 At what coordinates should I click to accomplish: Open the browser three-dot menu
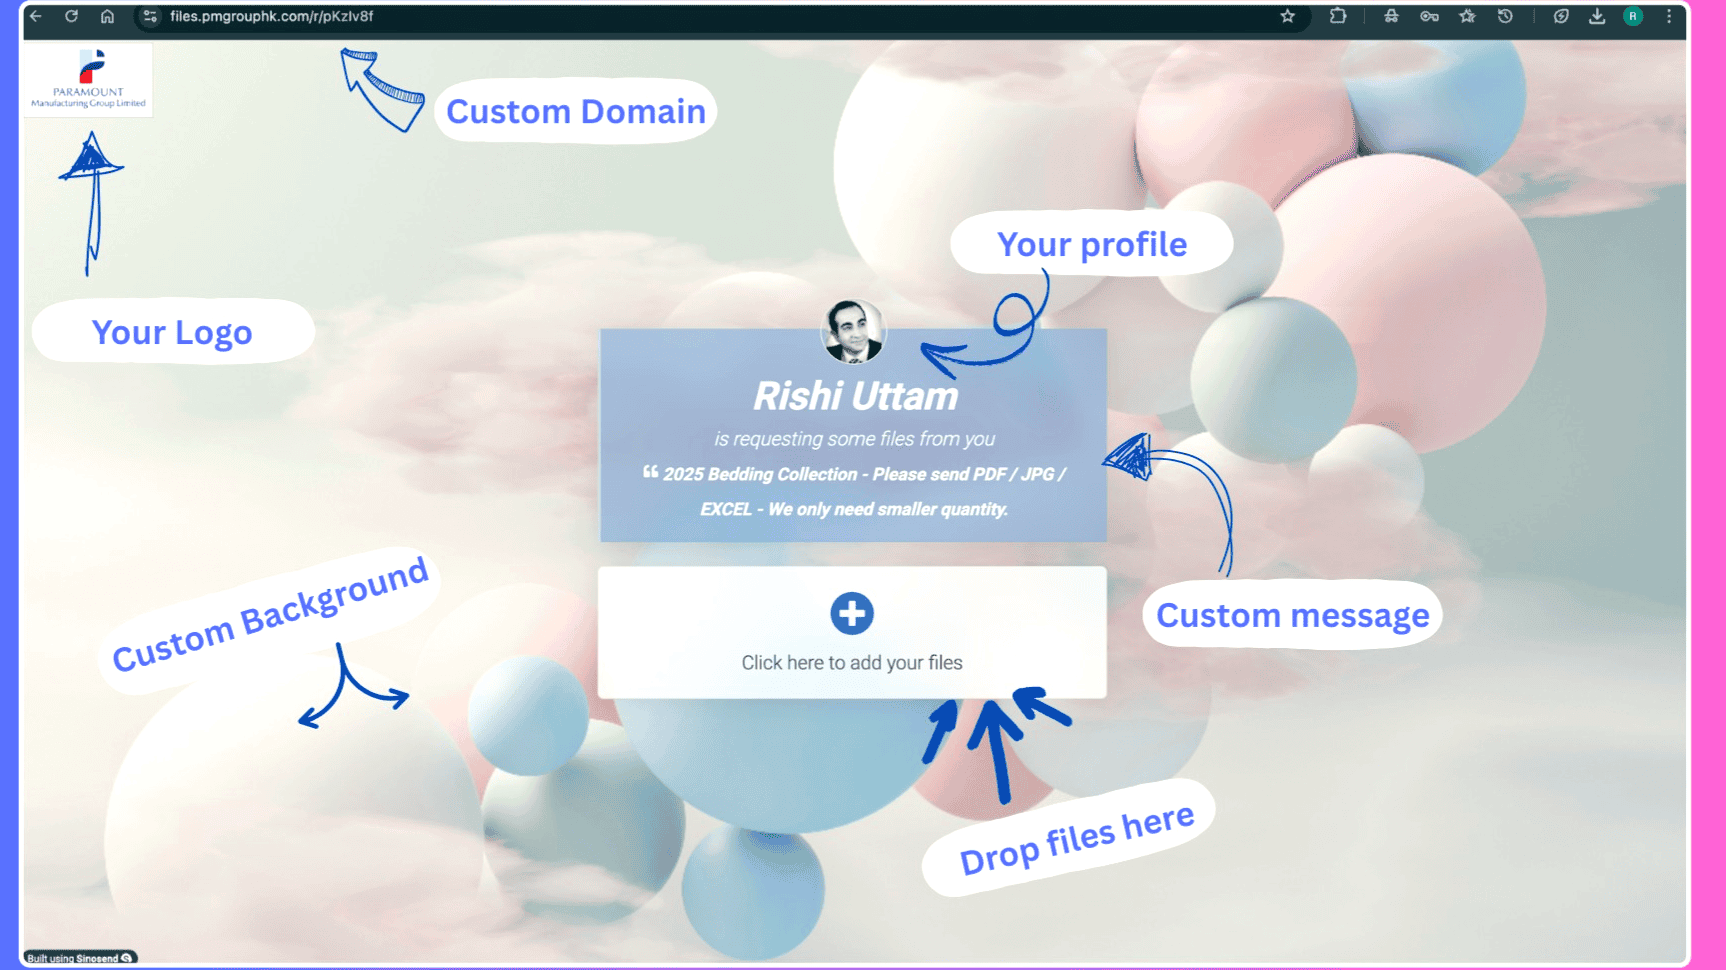[x=1669, y=16]
